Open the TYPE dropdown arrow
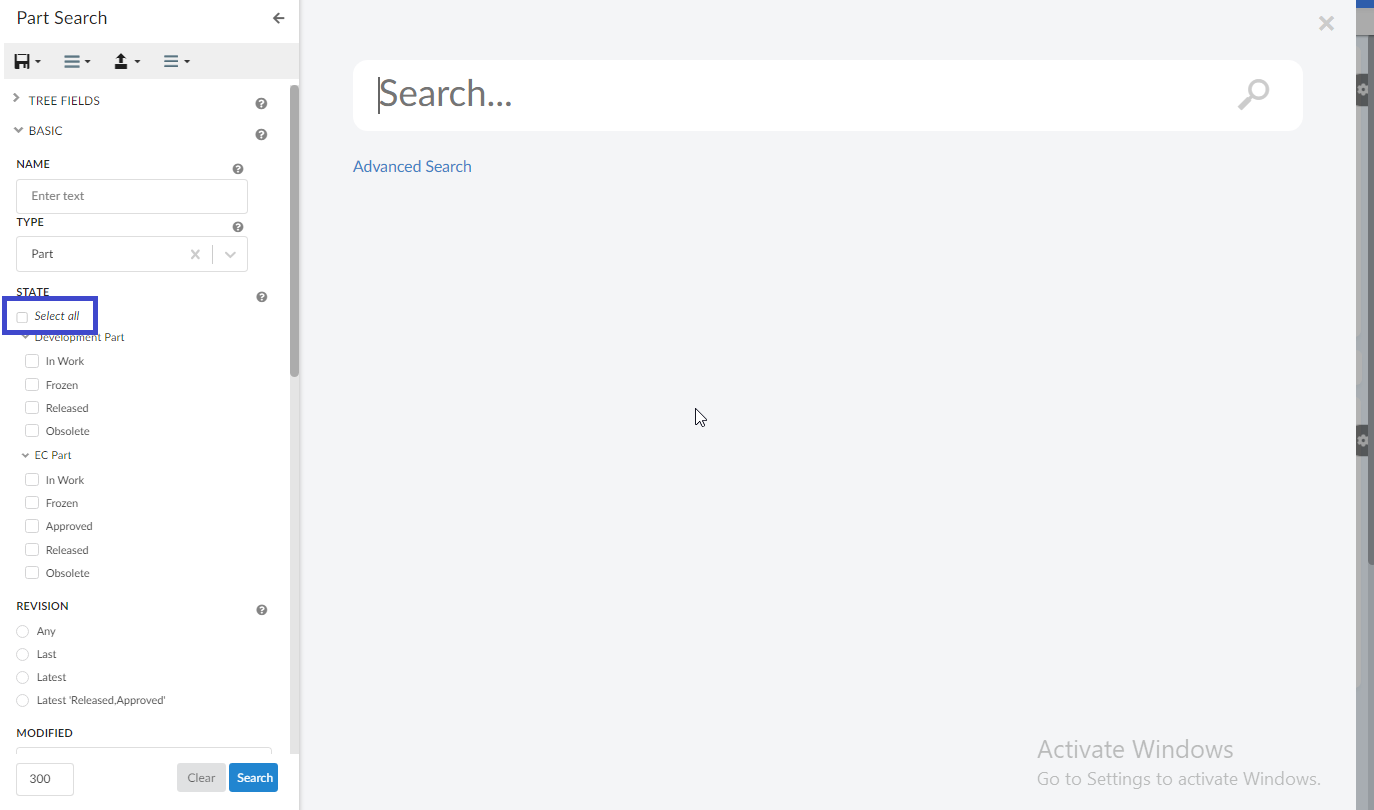 [231, 254]
